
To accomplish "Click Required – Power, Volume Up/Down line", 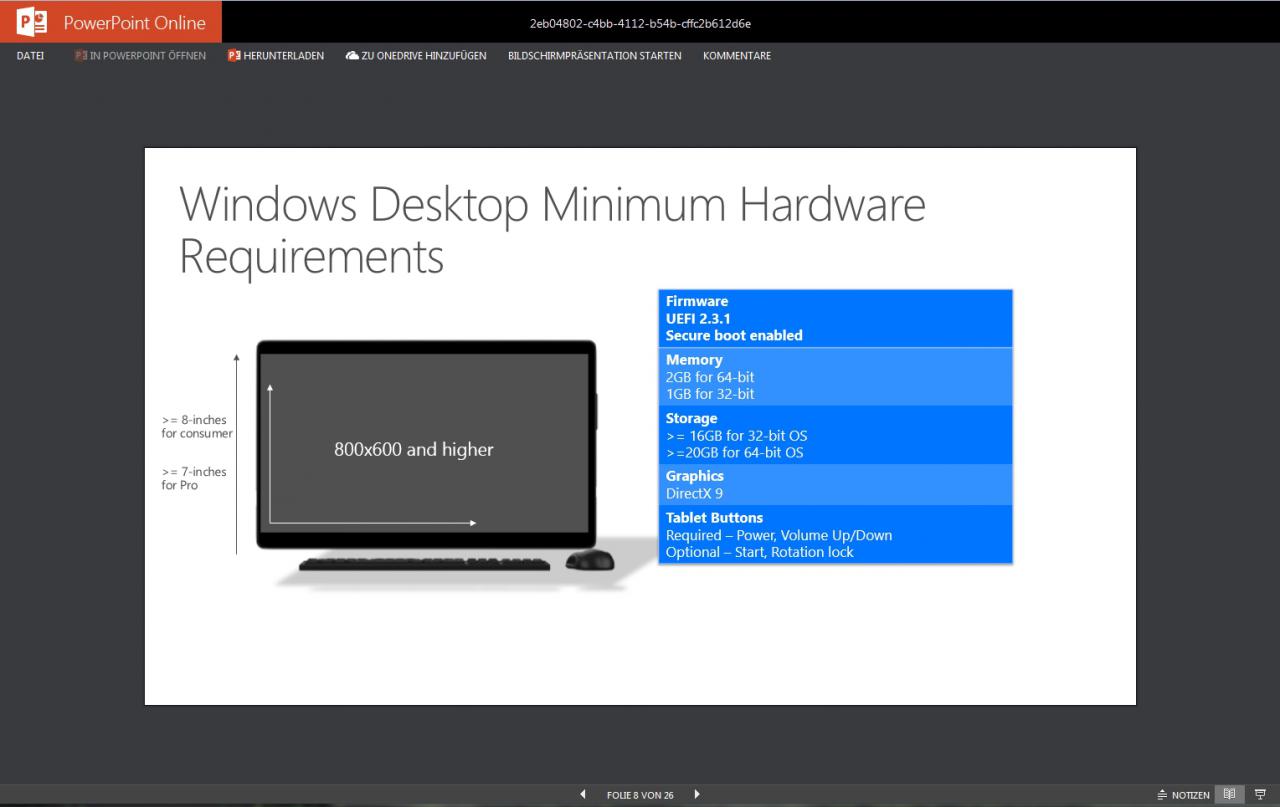I will (779, 535).
